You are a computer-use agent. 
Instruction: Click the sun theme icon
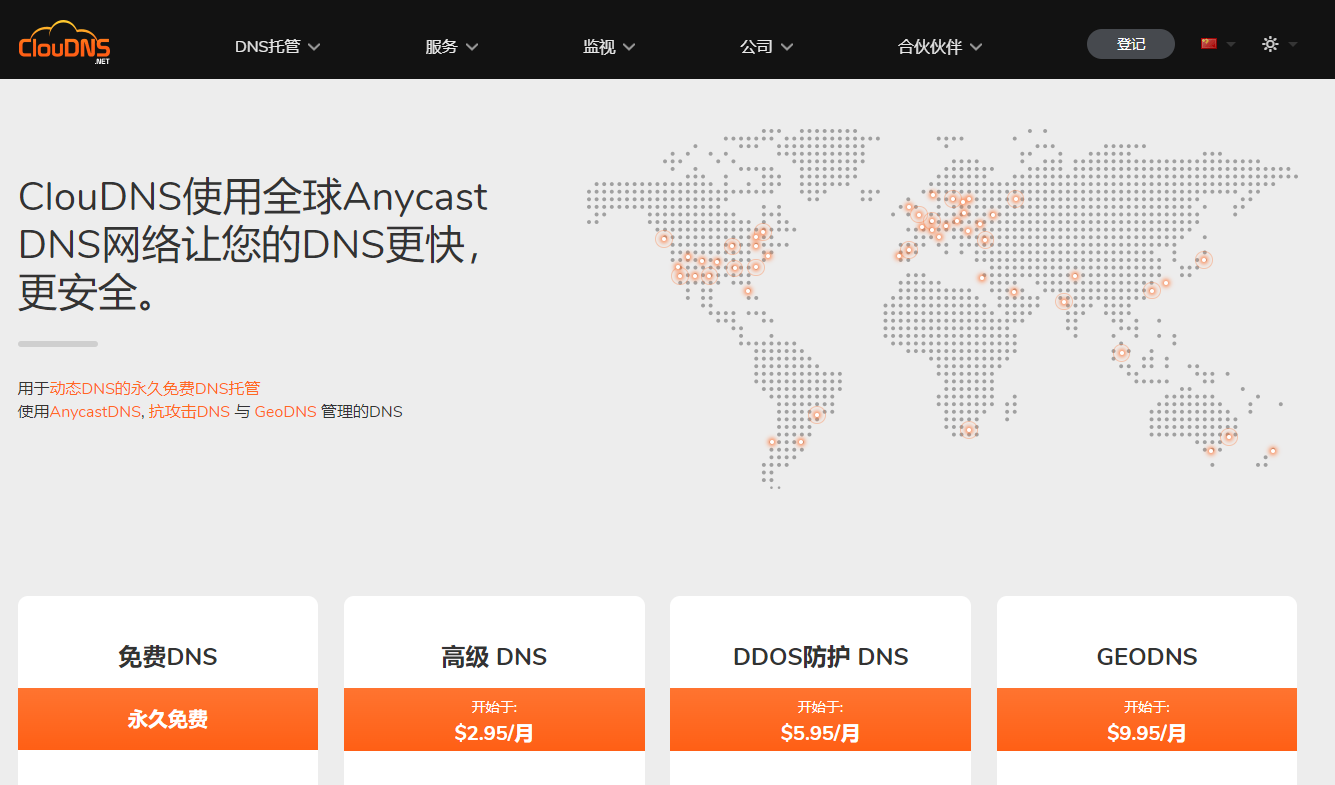[1270, 44]
